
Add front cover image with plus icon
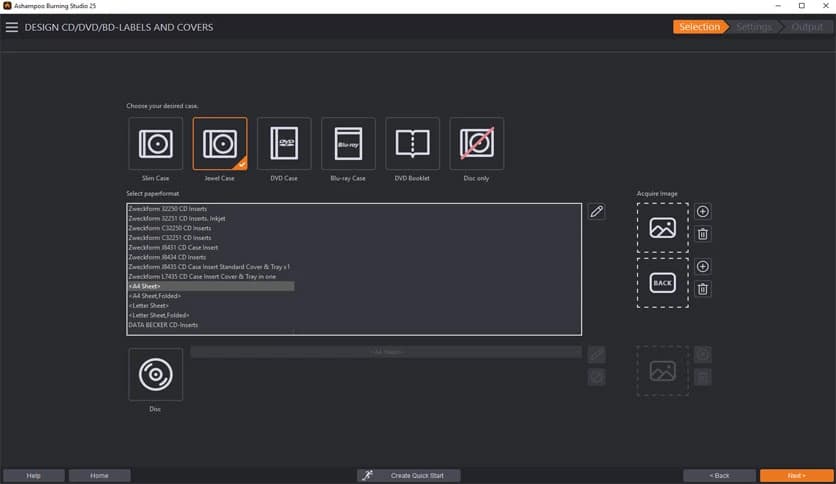tap(703, 212)
